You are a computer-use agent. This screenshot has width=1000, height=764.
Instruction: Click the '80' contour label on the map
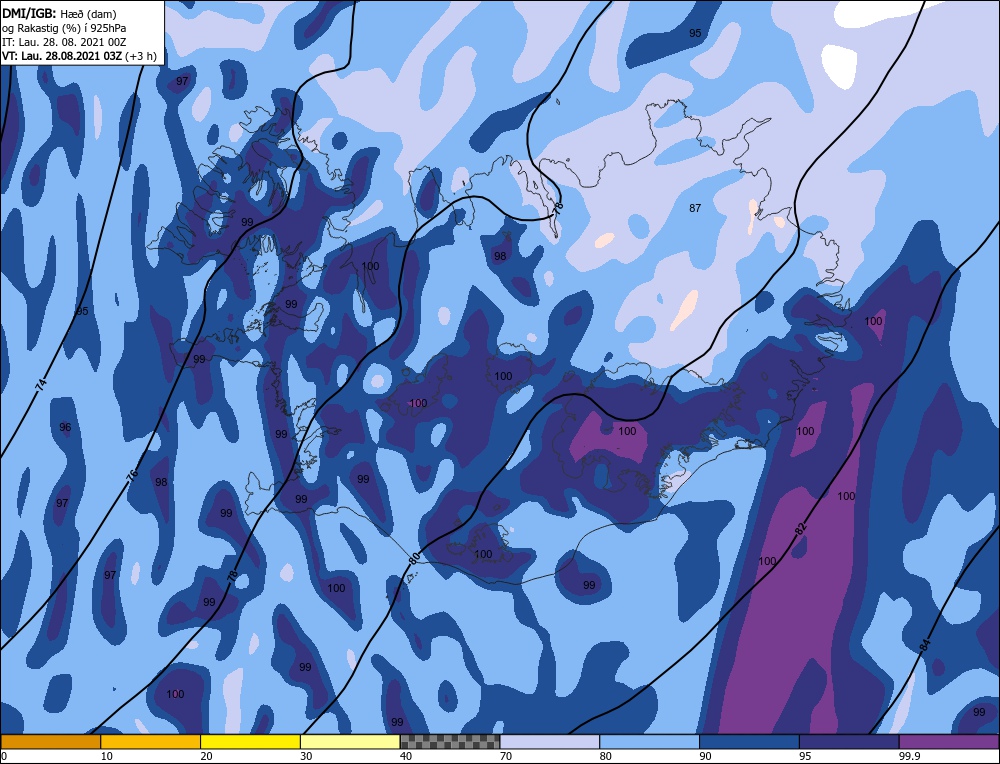coord(414,558)
